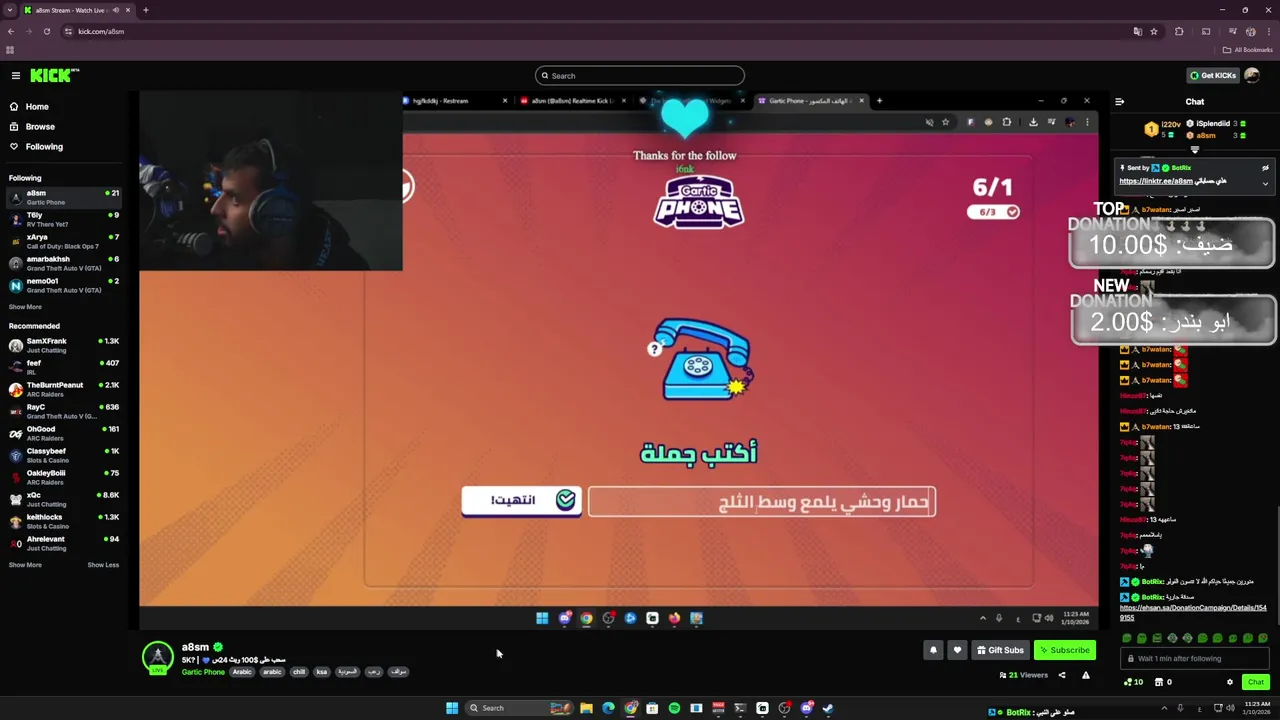Go to Home in Kick sidebar
This screenshot has height=720, width=1280.
pos(37,107)
